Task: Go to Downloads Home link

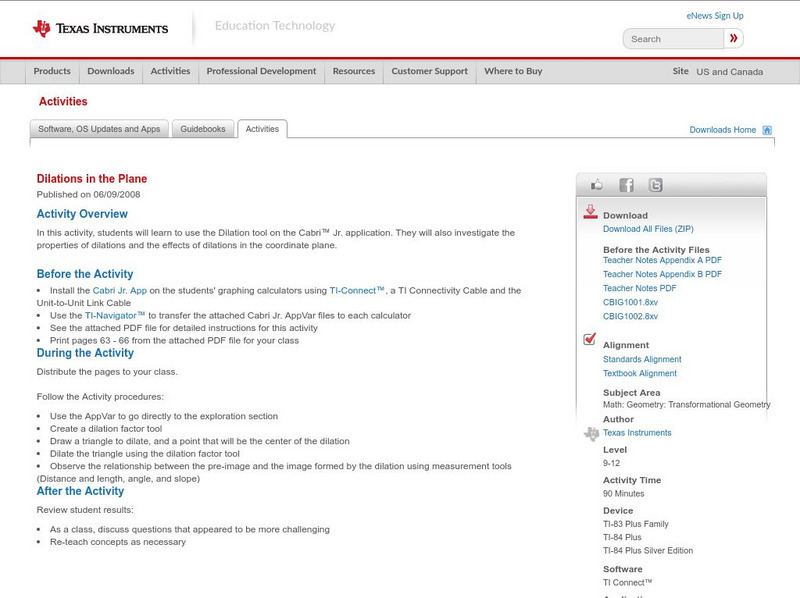Action: (x=722, y=130)
